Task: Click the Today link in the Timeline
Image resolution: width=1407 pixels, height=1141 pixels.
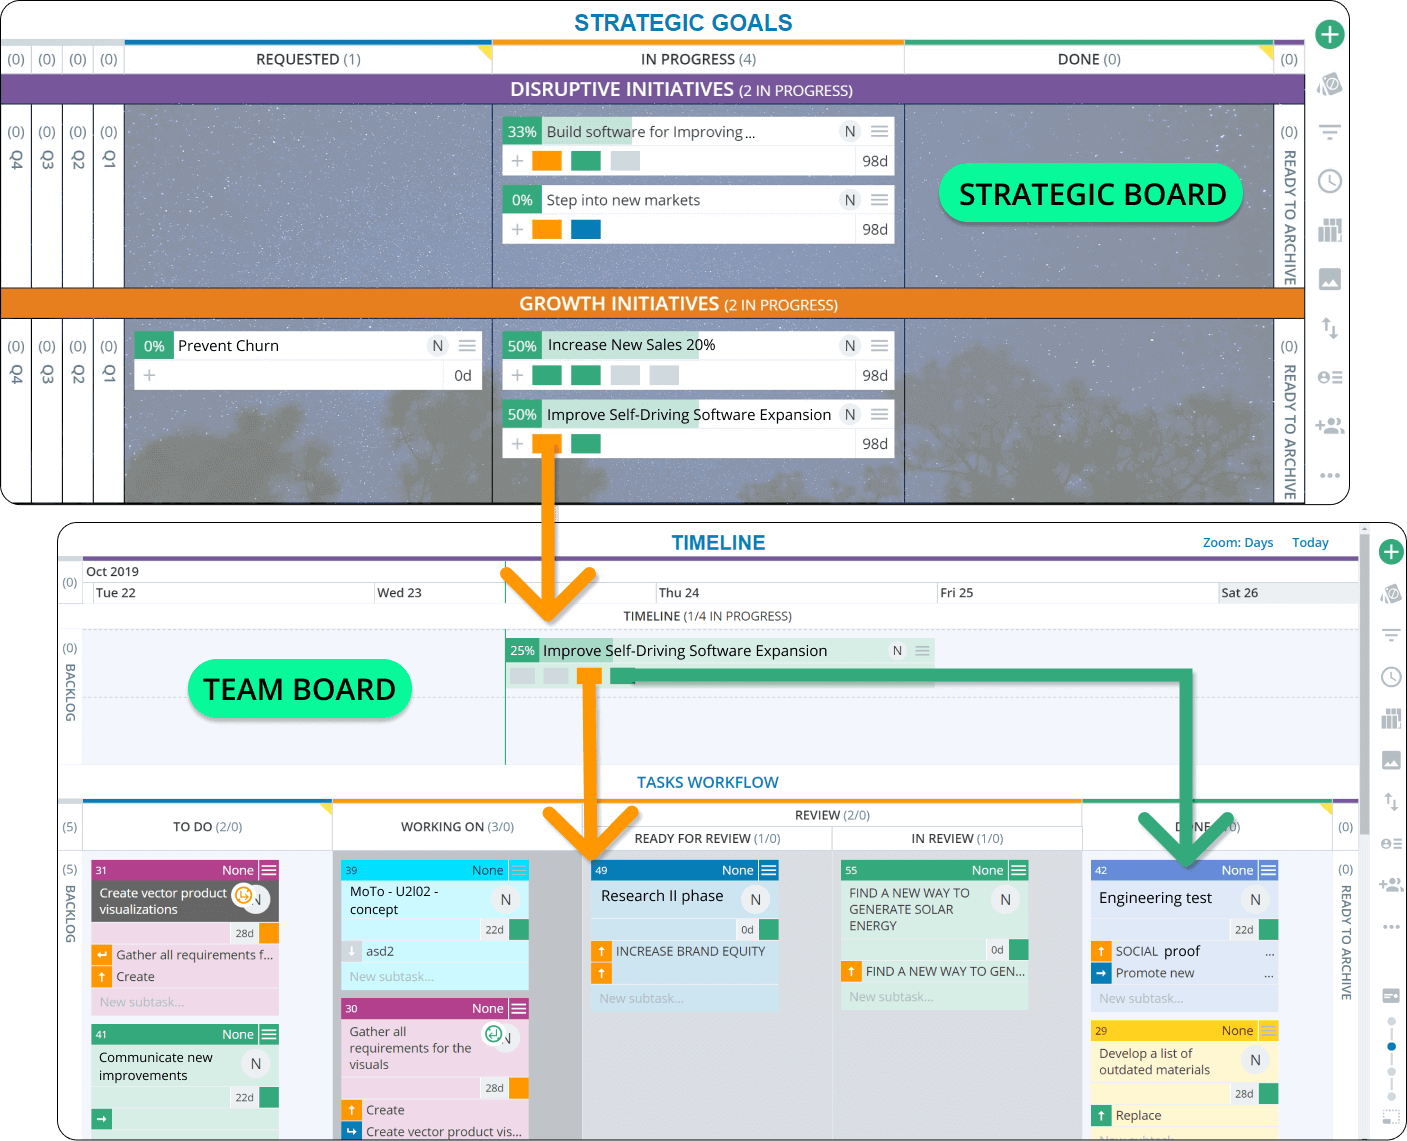Action: pos(1310,543)
